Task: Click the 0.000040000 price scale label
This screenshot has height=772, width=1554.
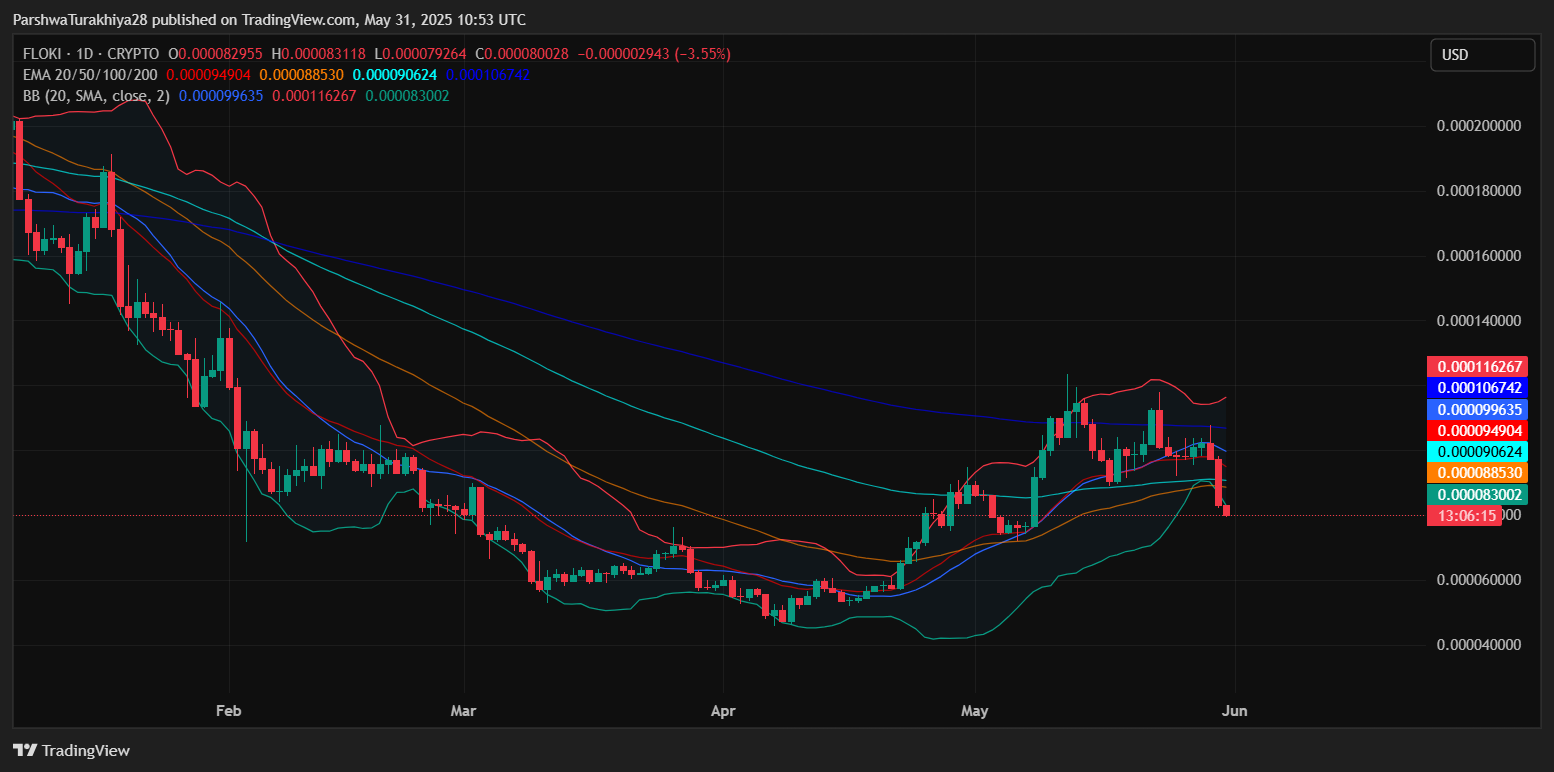Action: click(x=1478, y=645)
